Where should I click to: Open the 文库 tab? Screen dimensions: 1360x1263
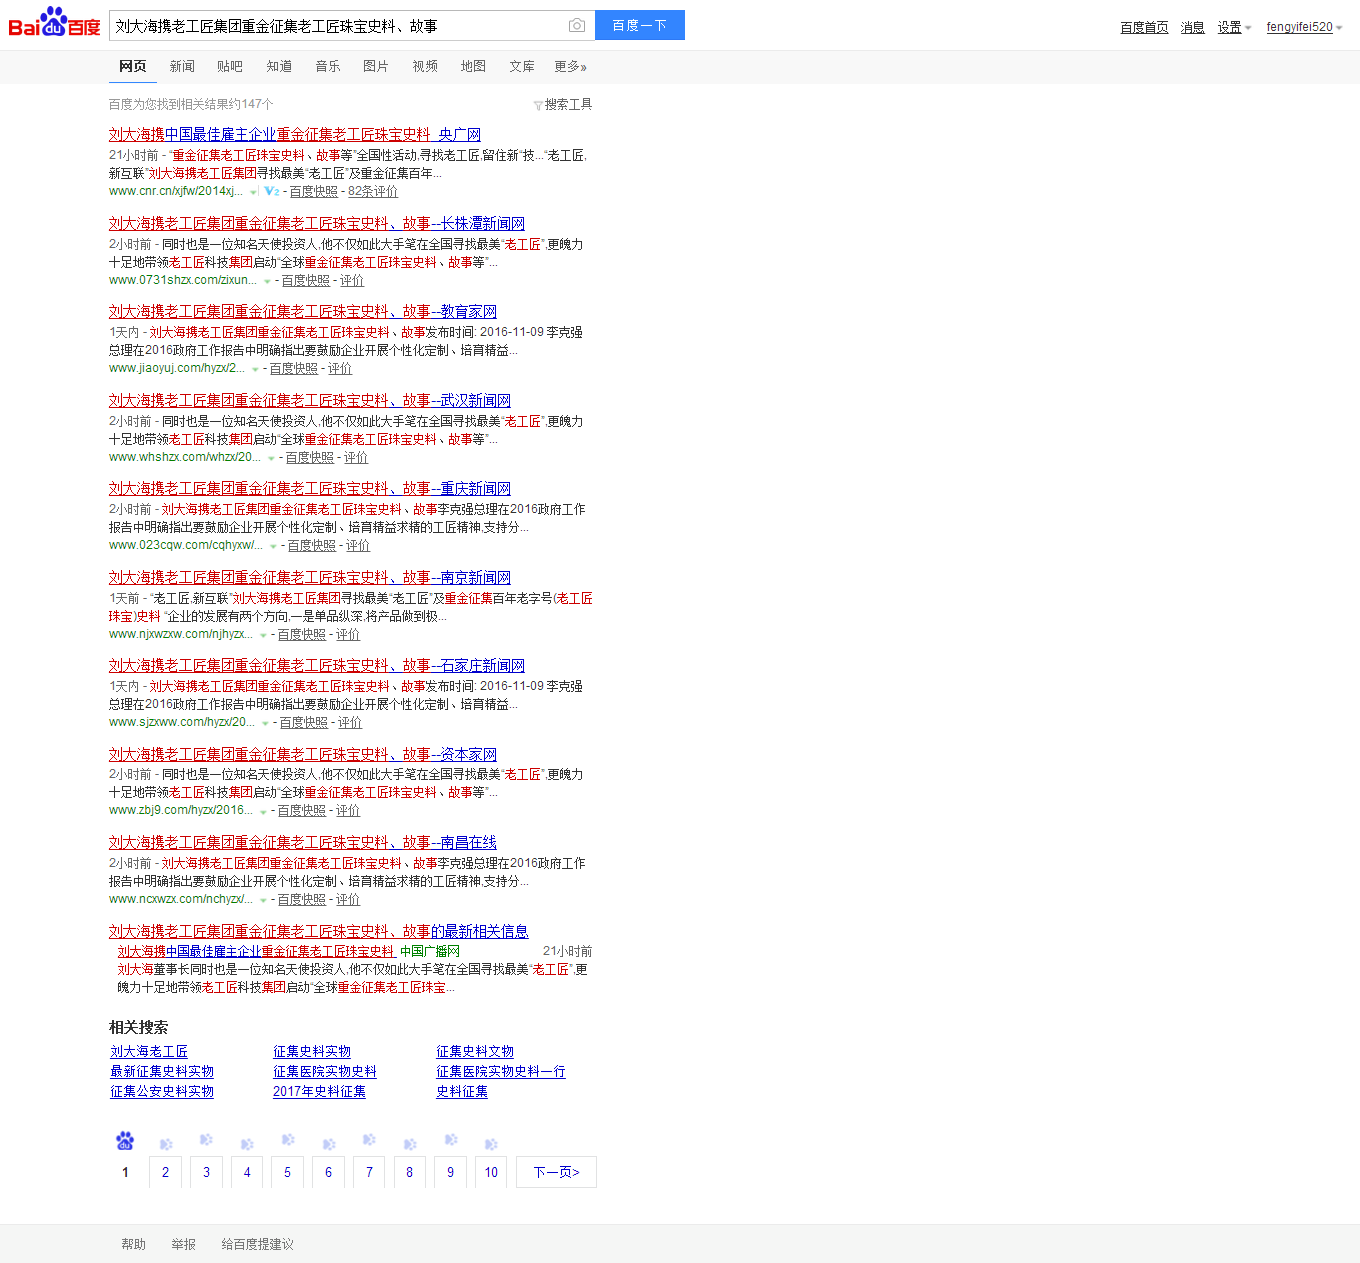(x=522, y=66)
